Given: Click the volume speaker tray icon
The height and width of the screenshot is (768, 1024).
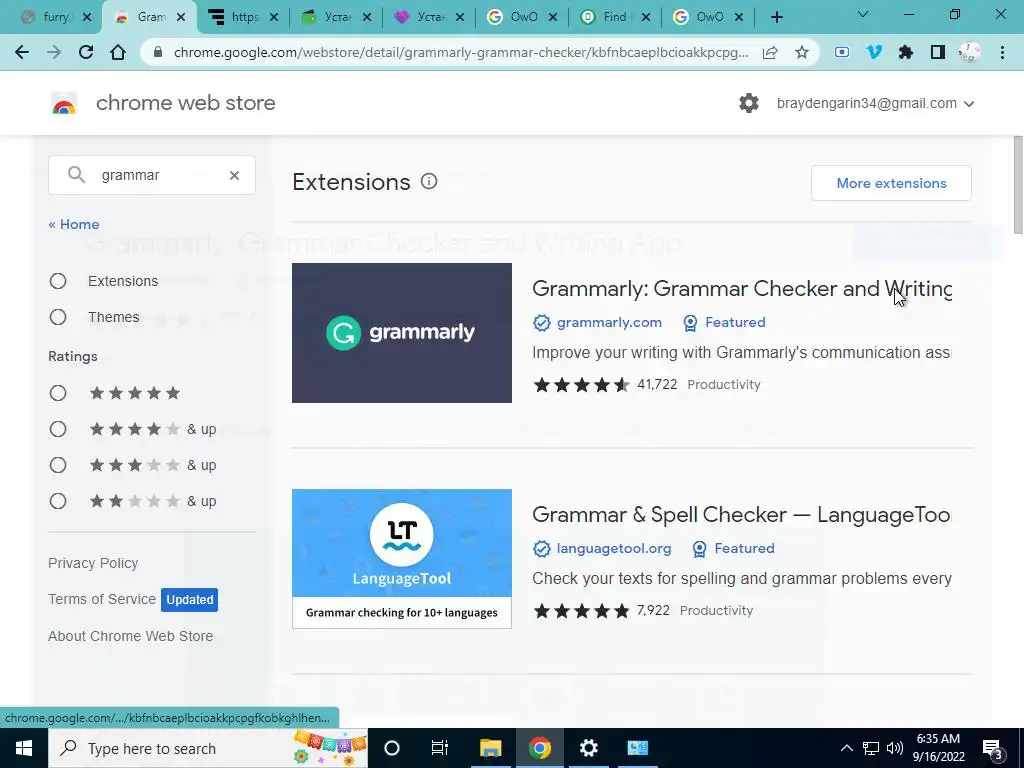Looking at the screenshot, I should coord(895,748).
